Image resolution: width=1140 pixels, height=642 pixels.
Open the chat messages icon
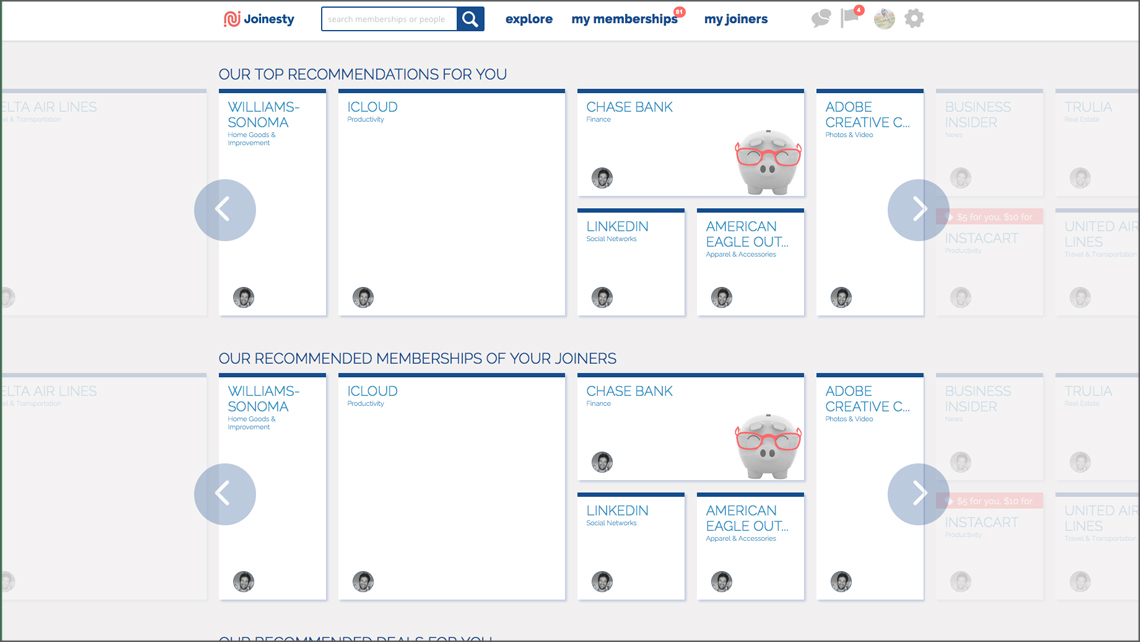[821, 18]
